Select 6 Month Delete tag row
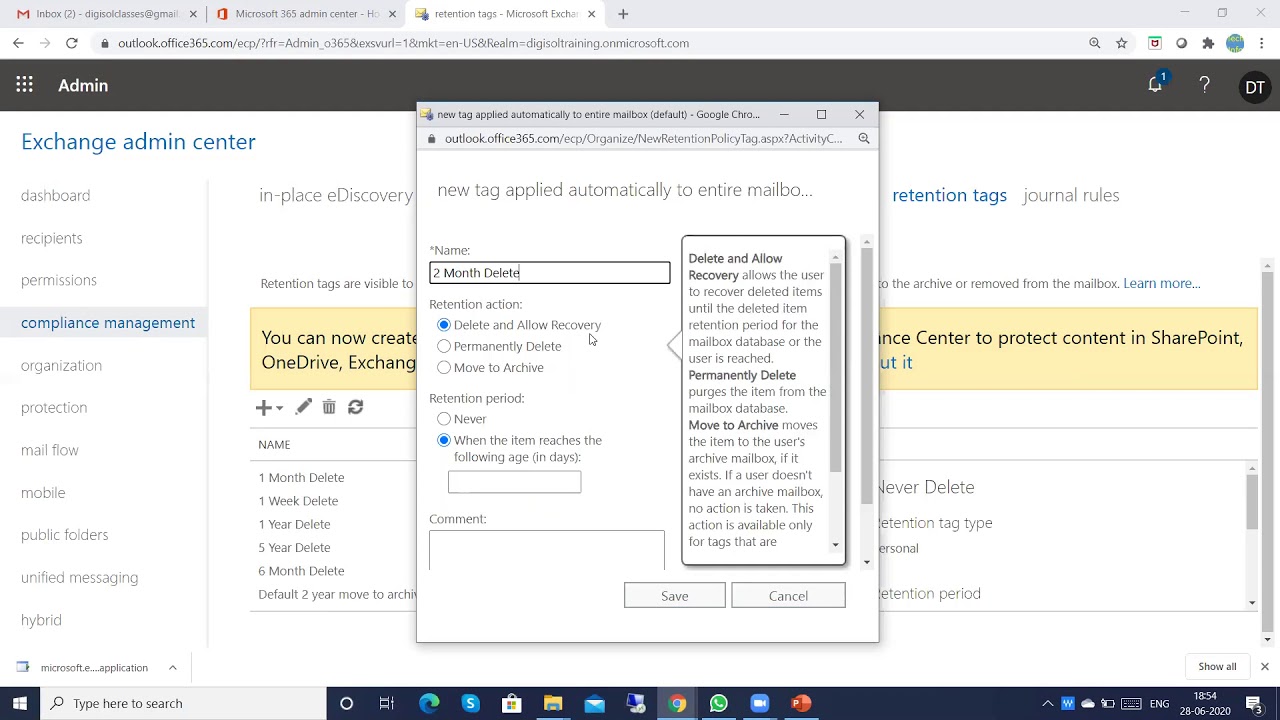 pyautogui.click(x=301, y=571)
